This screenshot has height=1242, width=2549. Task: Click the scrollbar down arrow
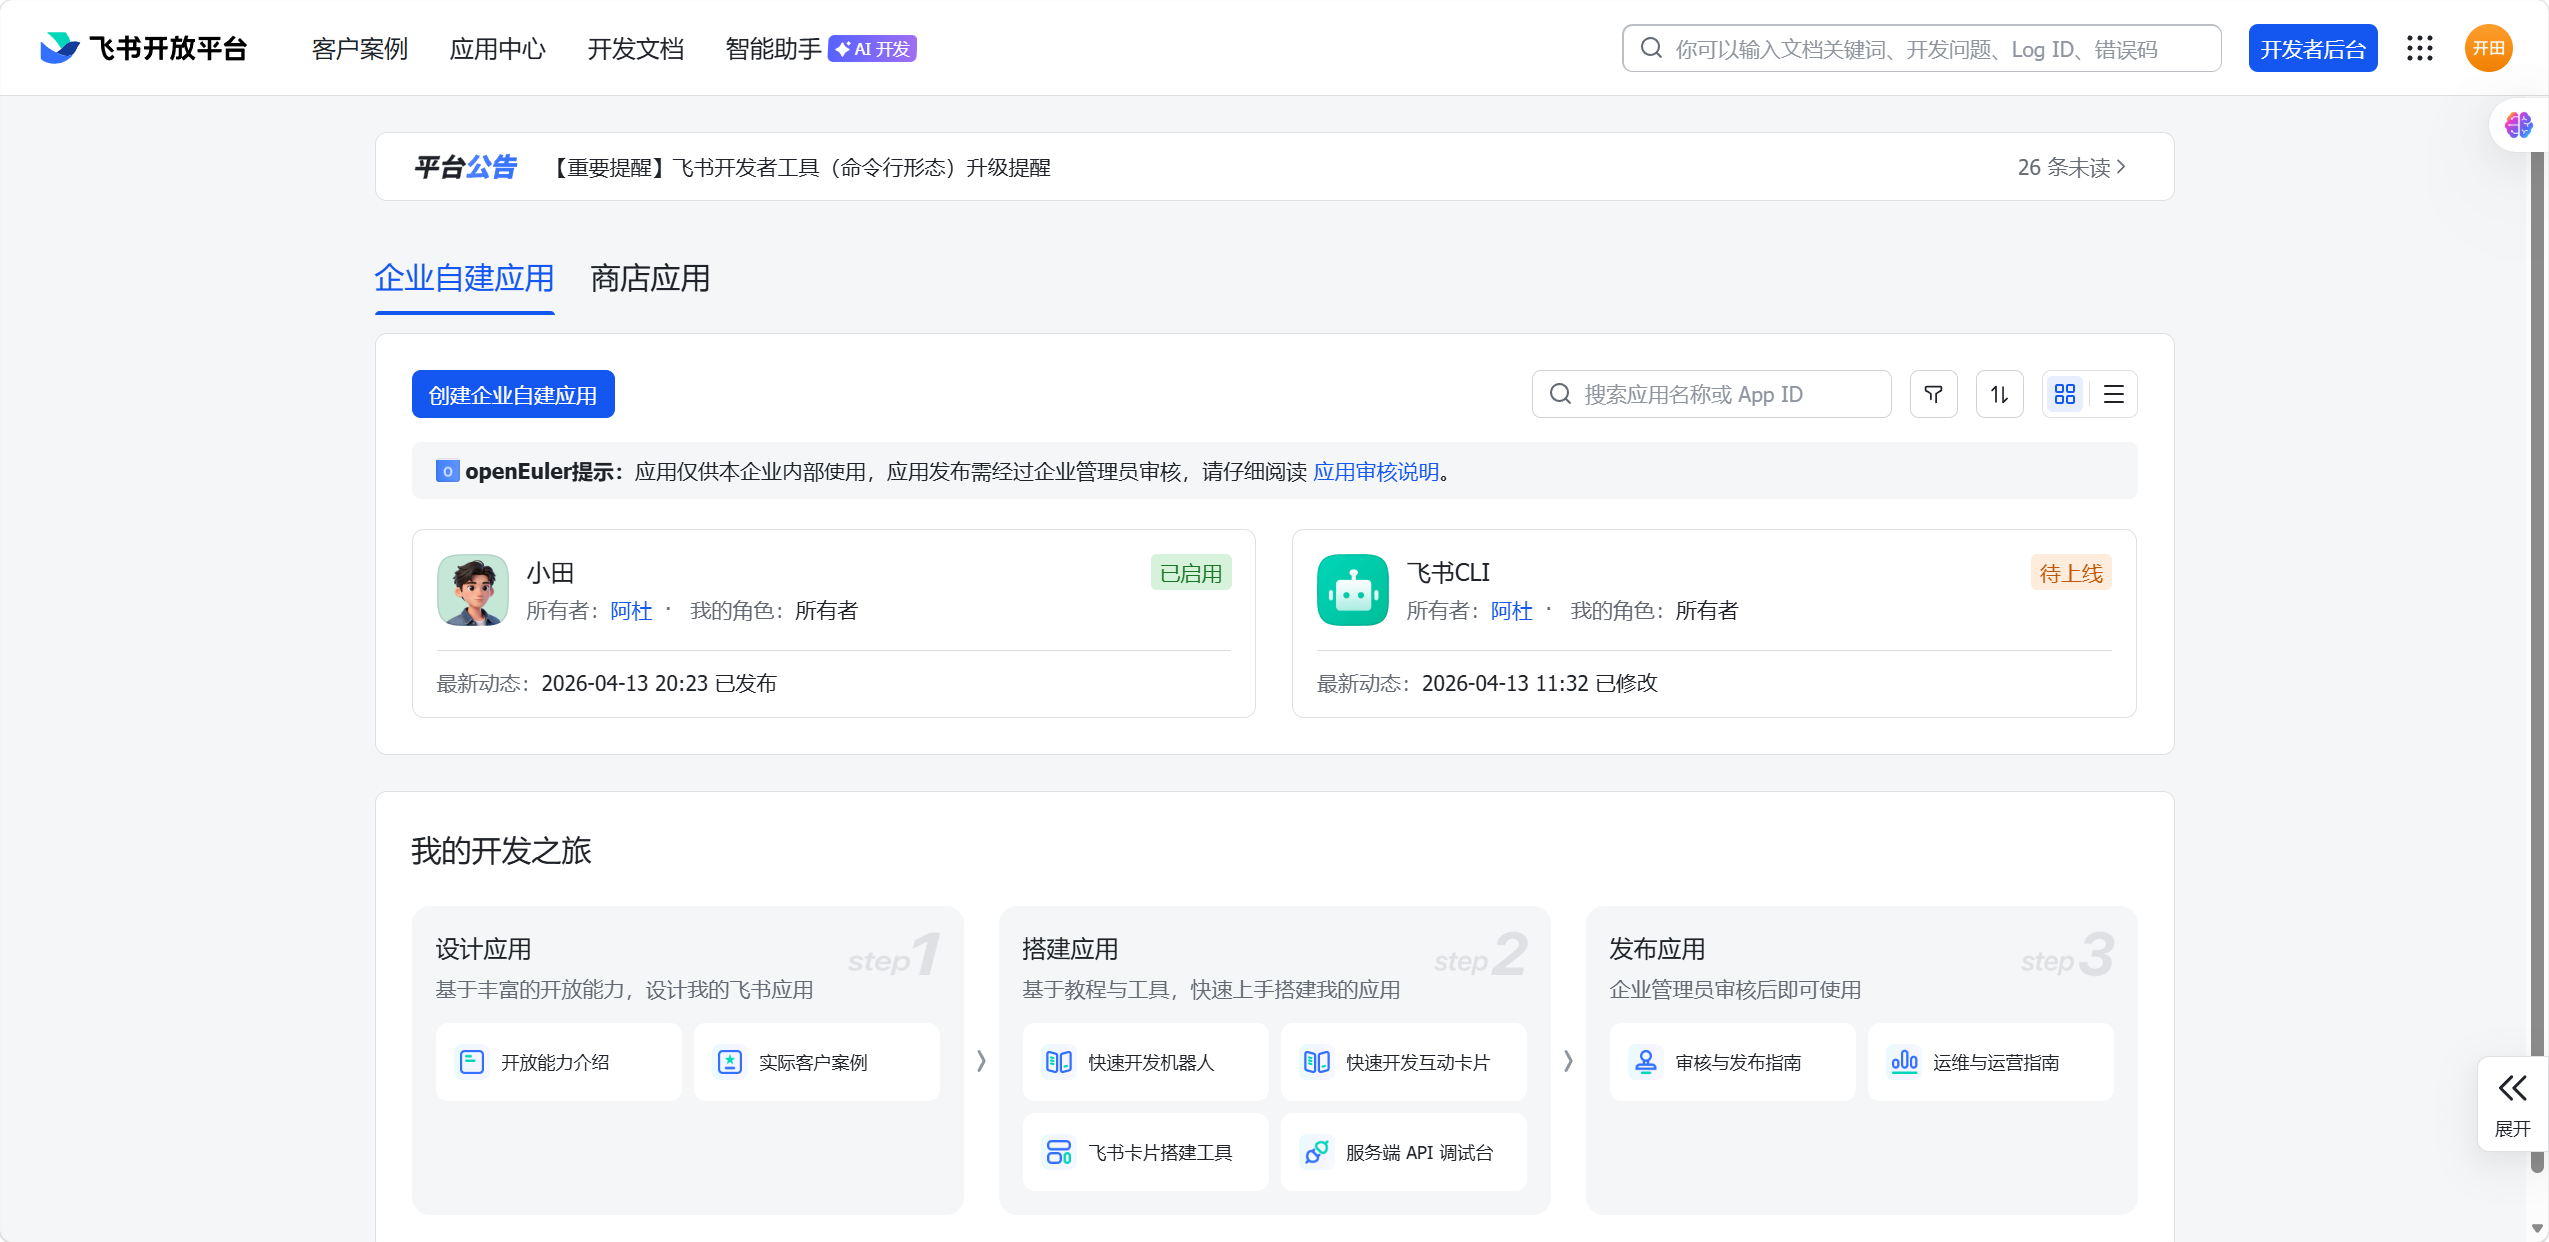pyautogui.click(x=2536, y=1228)
